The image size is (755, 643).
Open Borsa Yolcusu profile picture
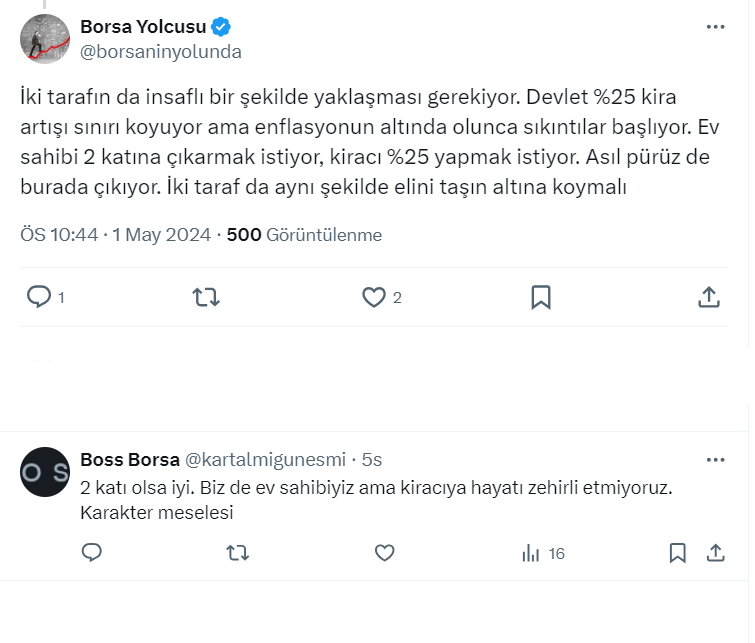coord(45,39)
